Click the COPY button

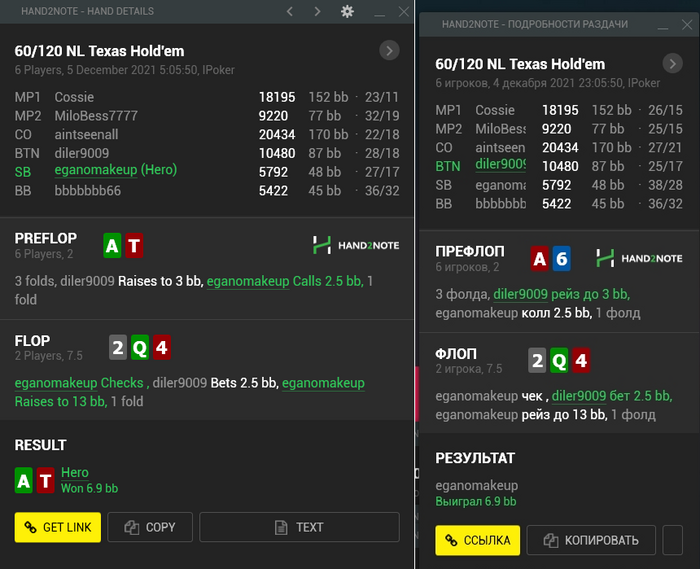coord(150,527)
